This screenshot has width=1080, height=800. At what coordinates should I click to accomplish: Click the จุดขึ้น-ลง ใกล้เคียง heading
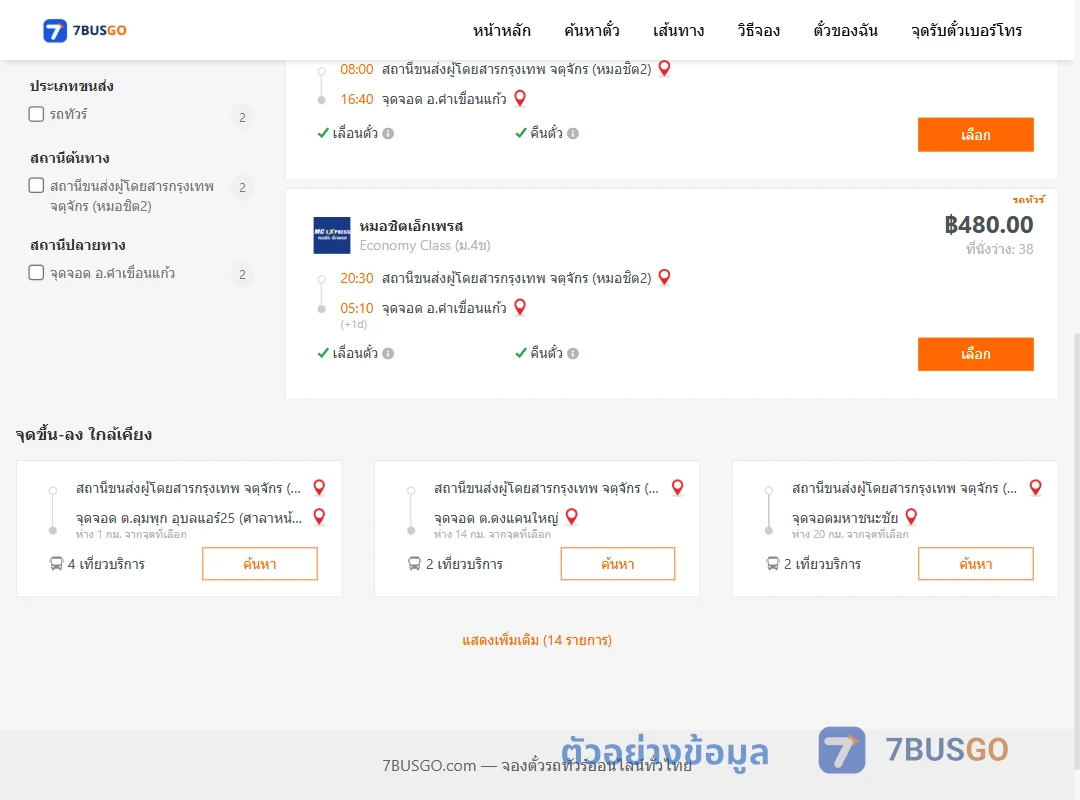point(83,434)
